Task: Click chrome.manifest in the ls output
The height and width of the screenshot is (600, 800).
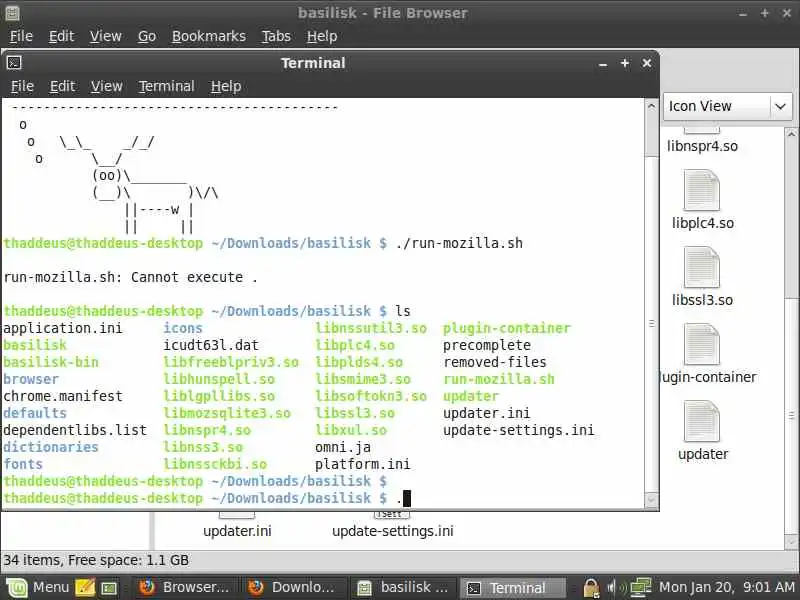Action: (x=63, y=396)
